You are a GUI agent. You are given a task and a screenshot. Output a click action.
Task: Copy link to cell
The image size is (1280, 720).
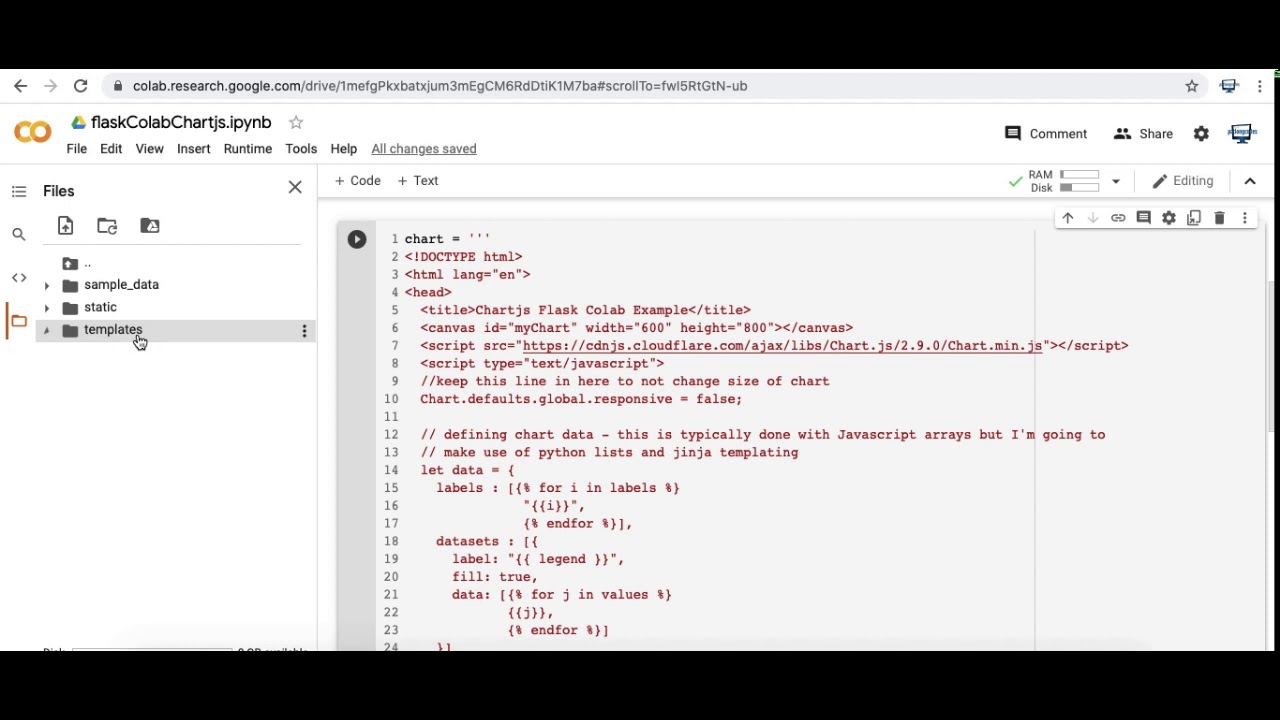1118,218
